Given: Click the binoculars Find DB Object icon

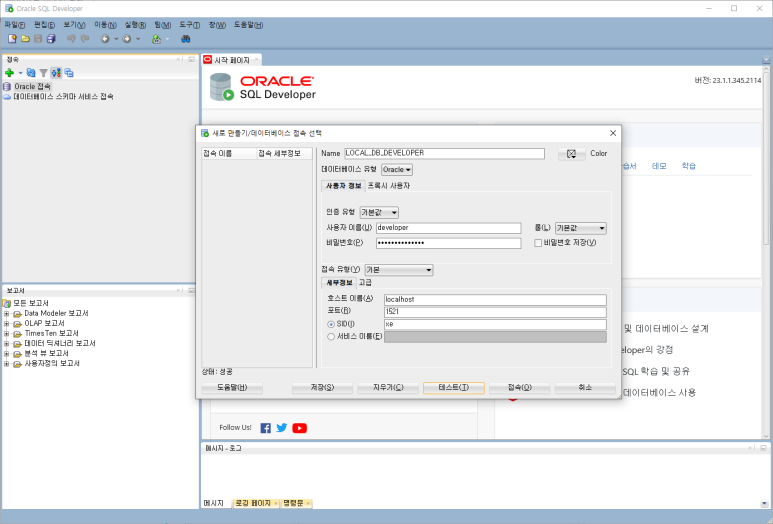Looking at the screenshot, I should 185,38.
